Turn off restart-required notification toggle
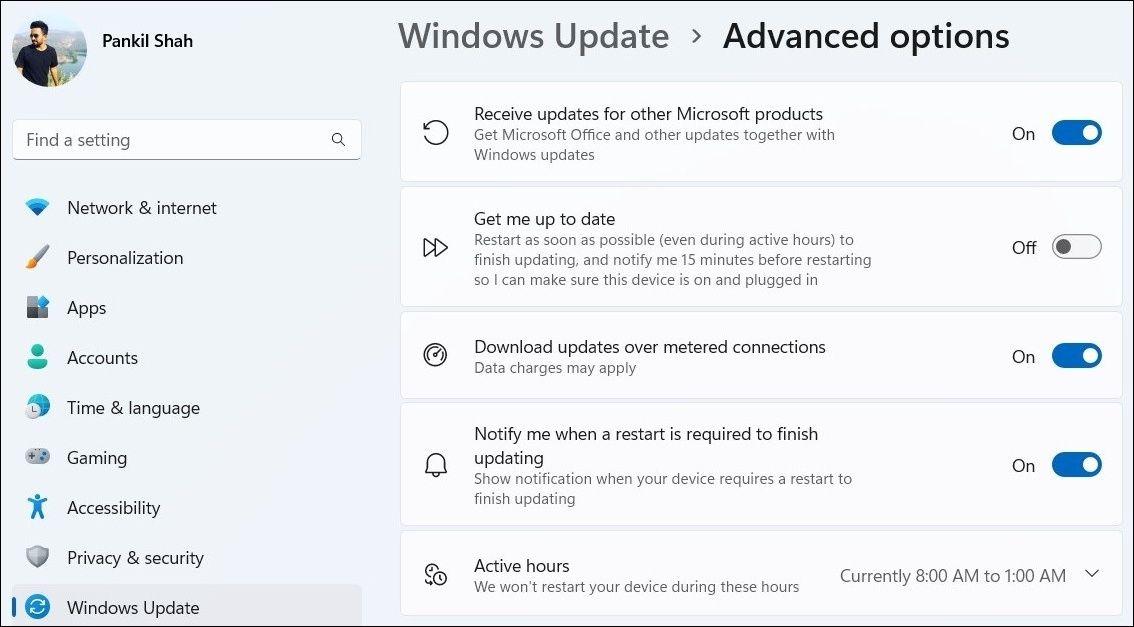This screenshot has height=627, width=1134. coord(1076,465)
